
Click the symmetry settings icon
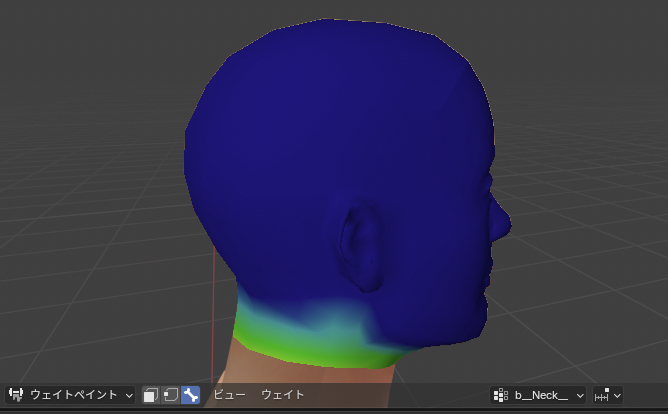[603, 395]
